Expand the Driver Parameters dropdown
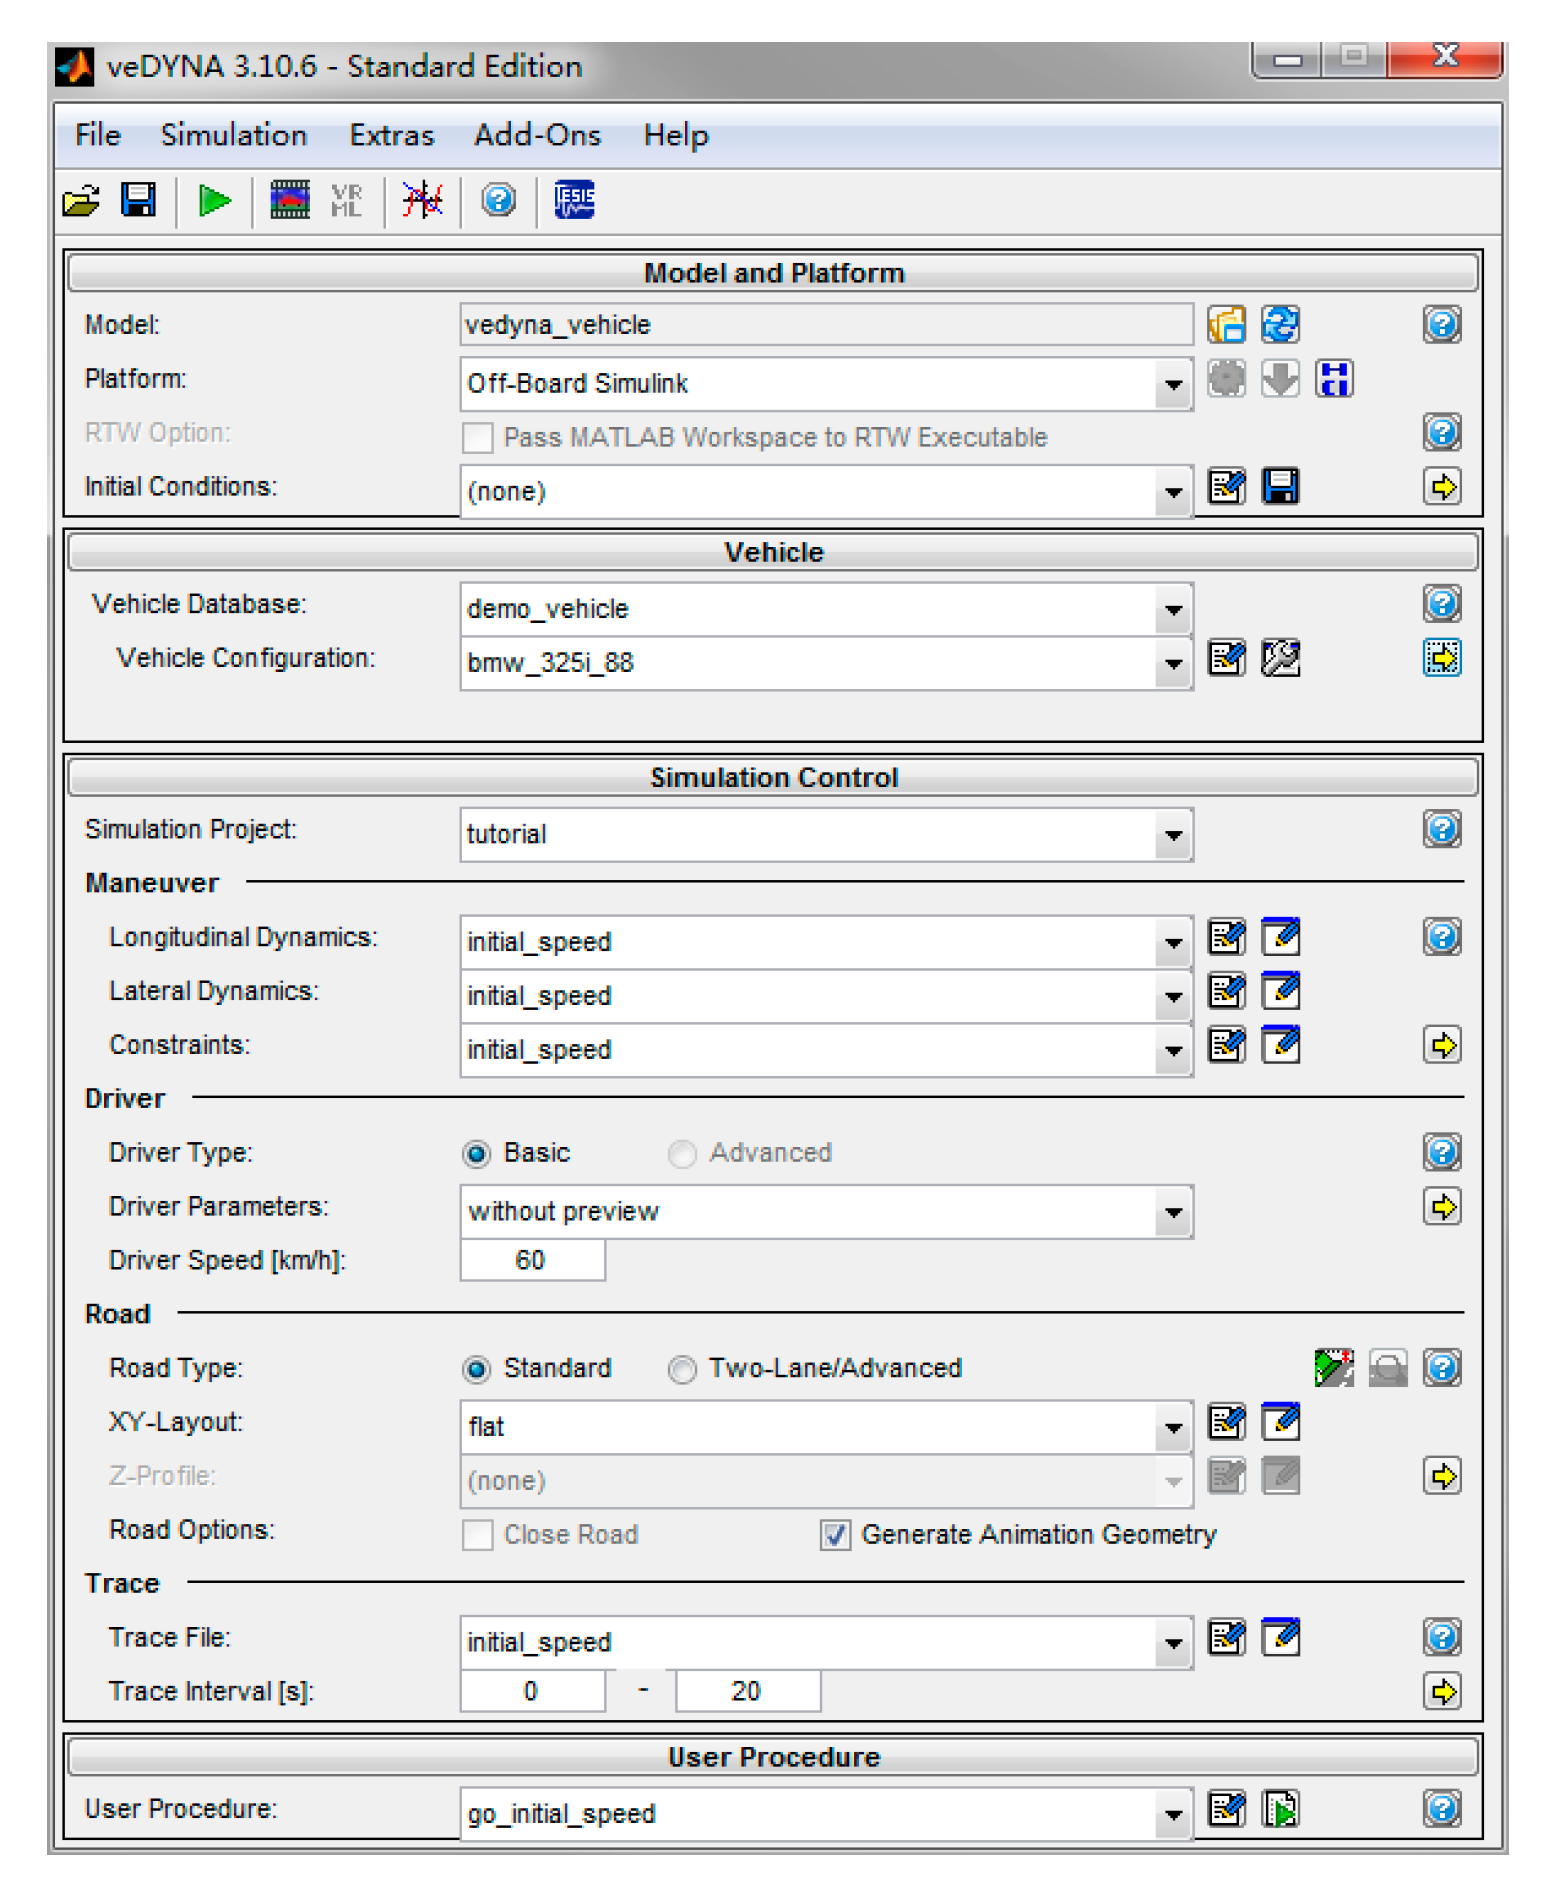This screenshot has height=1893, width=1555. [1173, 1213]
